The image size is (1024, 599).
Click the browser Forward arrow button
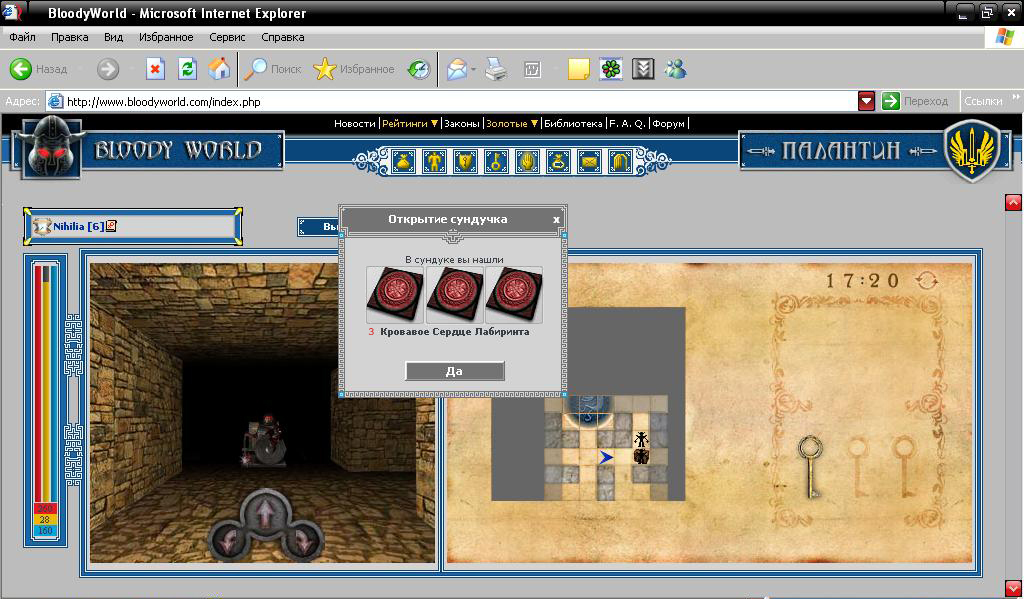(108, 69)
